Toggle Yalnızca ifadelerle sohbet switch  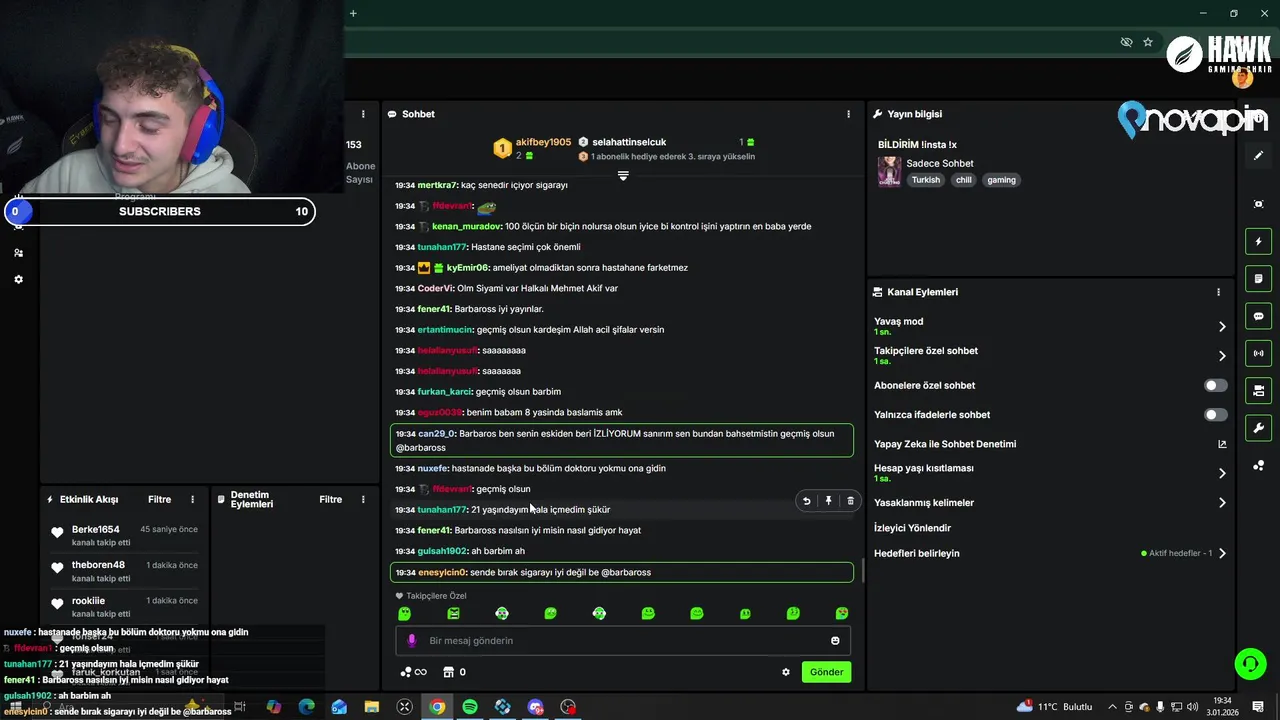(x=1216, y=415)
